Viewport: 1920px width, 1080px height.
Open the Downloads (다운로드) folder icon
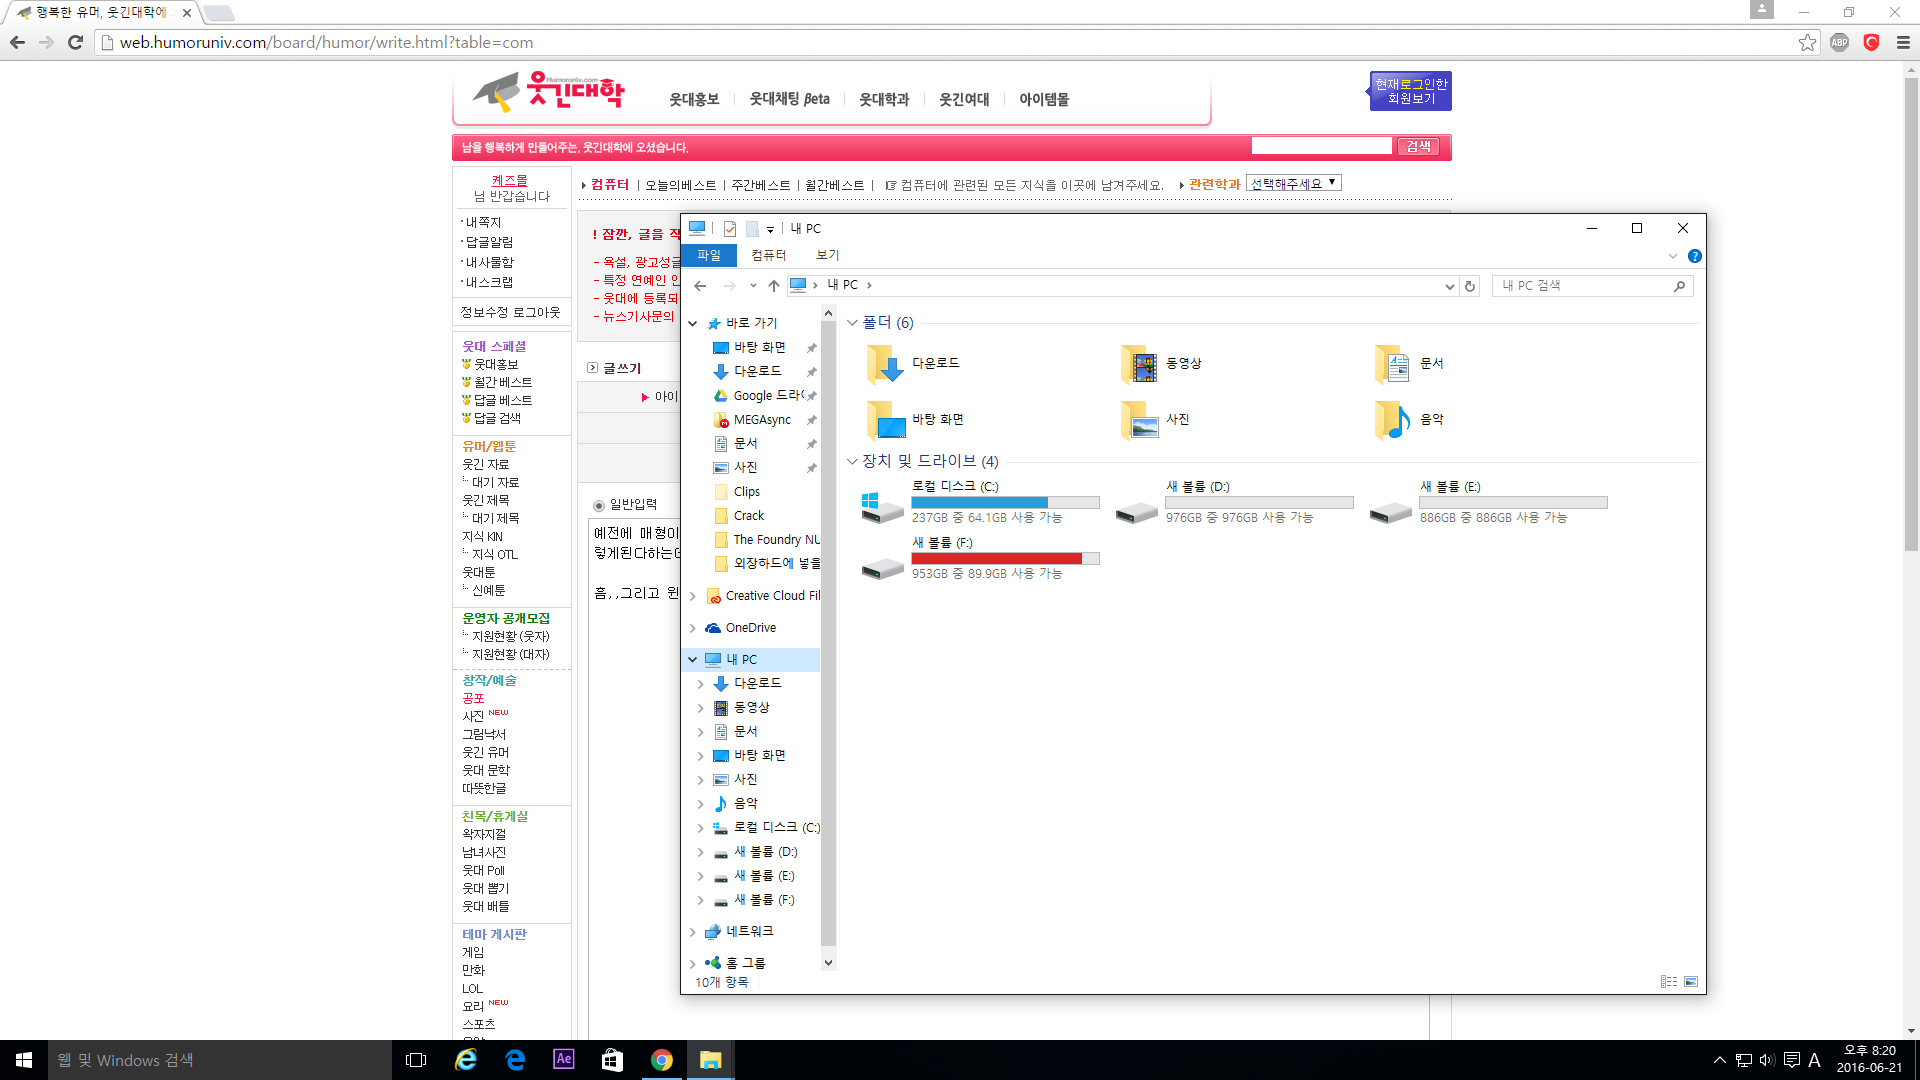[884, 364]
